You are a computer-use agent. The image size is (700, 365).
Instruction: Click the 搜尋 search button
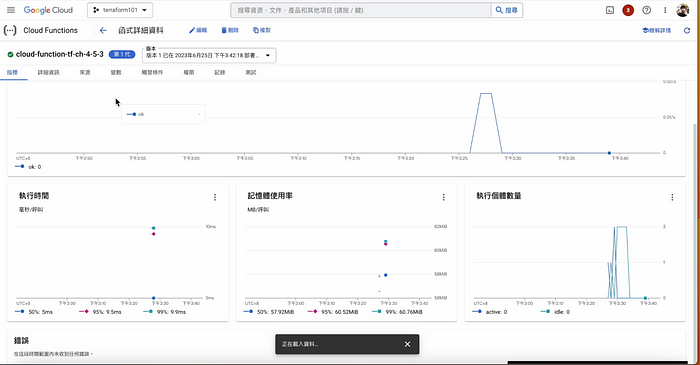507,10
